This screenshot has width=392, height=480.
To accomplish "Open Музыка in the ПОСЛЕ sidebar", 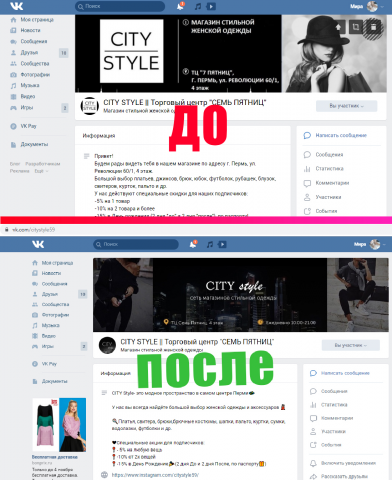I will 46,325.
